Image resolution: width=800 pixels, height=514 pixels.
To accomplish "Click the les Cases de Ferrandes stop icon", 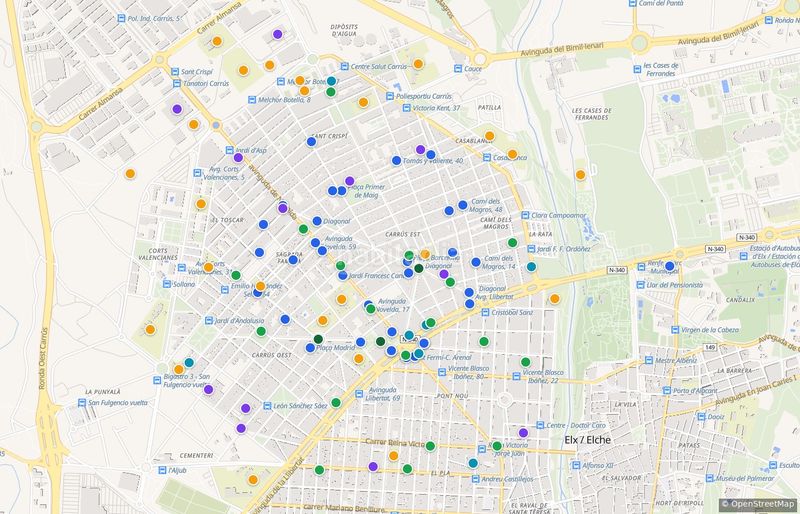I will [637, 69].
